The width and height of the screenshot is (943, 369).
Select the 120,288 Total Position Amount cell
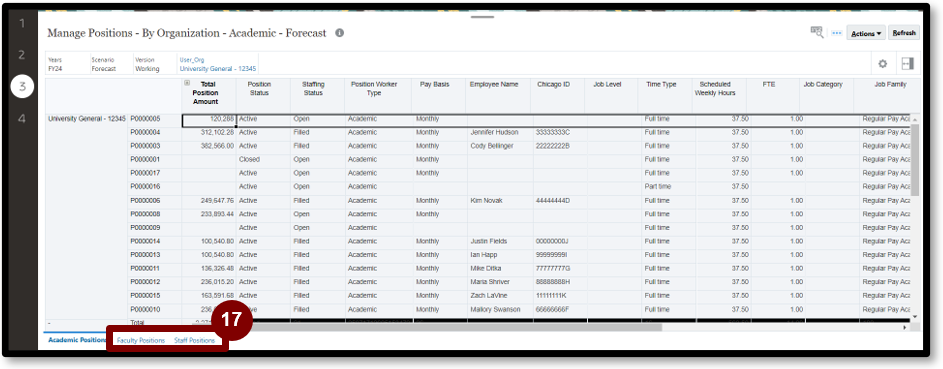pyautogui.click(x=209, y=120)
